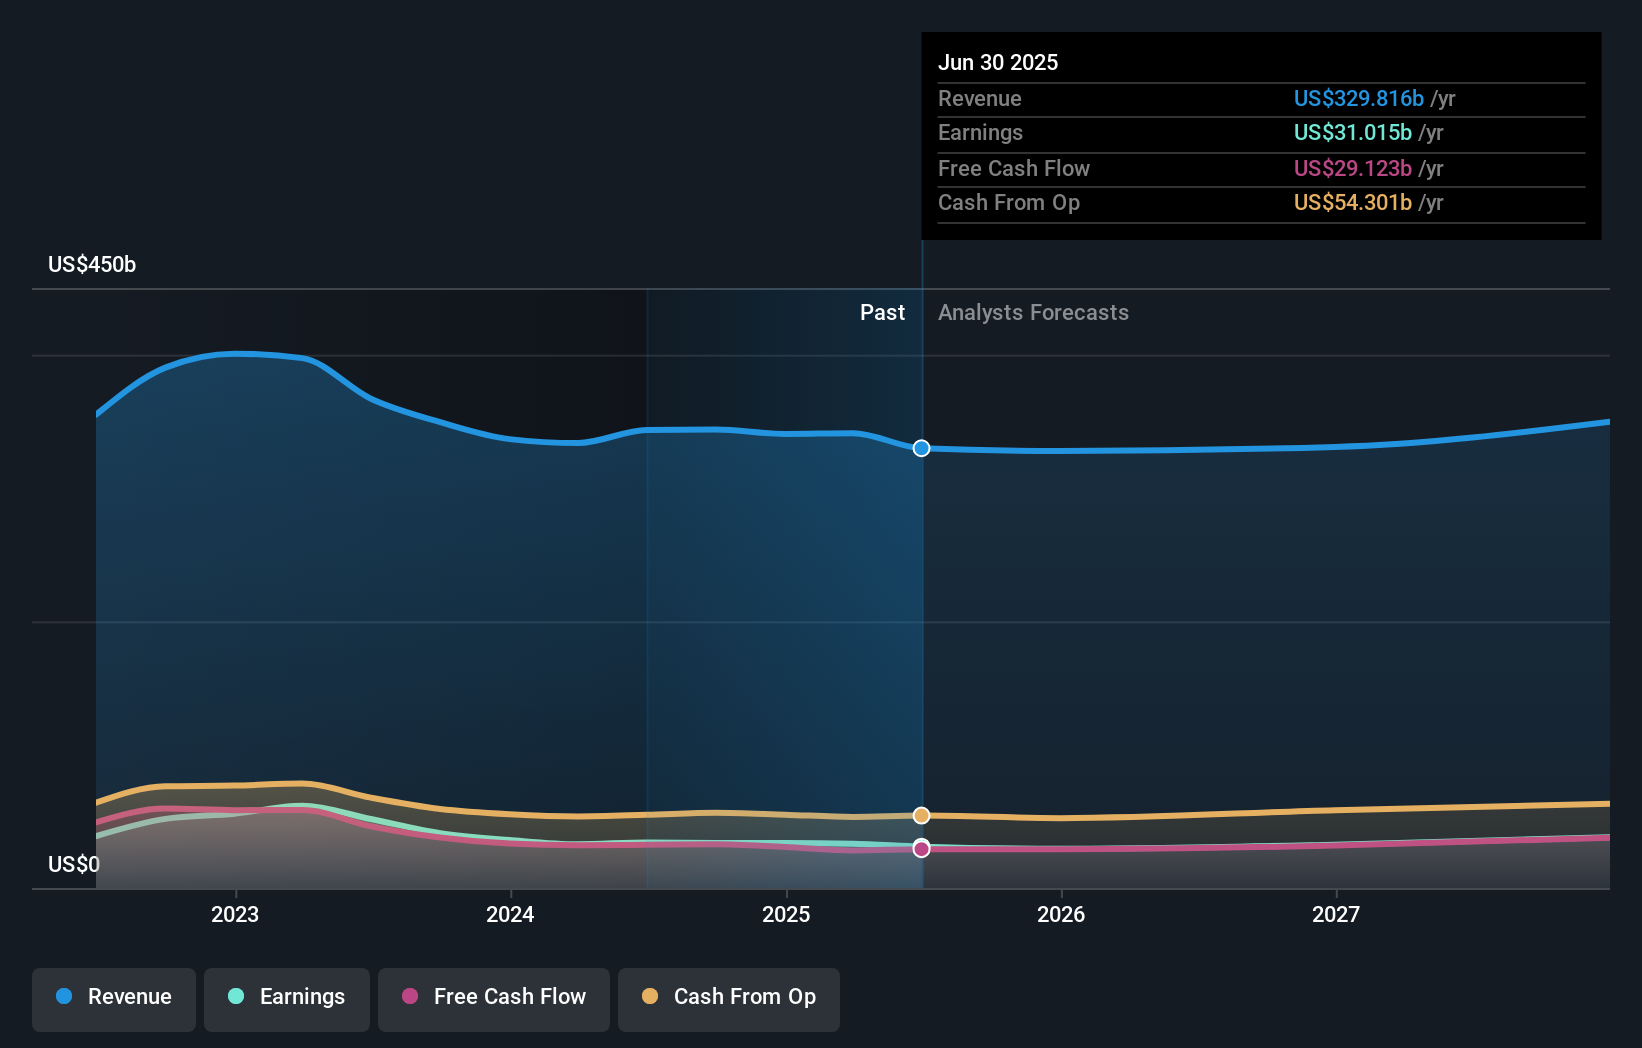Click the Revenue value US$329.816b in tooltip

point(1358,98)
